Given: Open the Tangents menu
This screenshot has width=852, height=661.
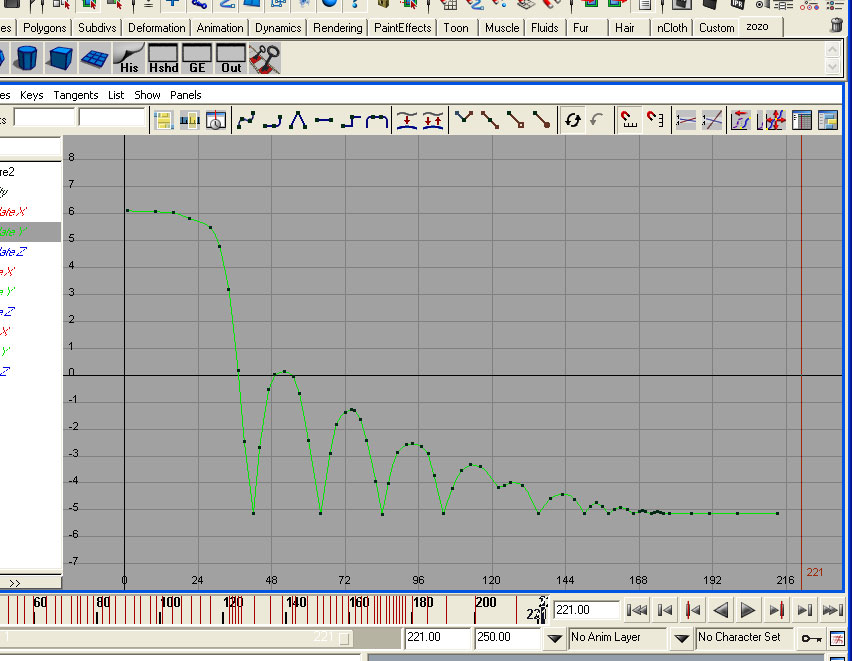Looking at the screenshot, I should pyautogui.click(x=76, y=95).
